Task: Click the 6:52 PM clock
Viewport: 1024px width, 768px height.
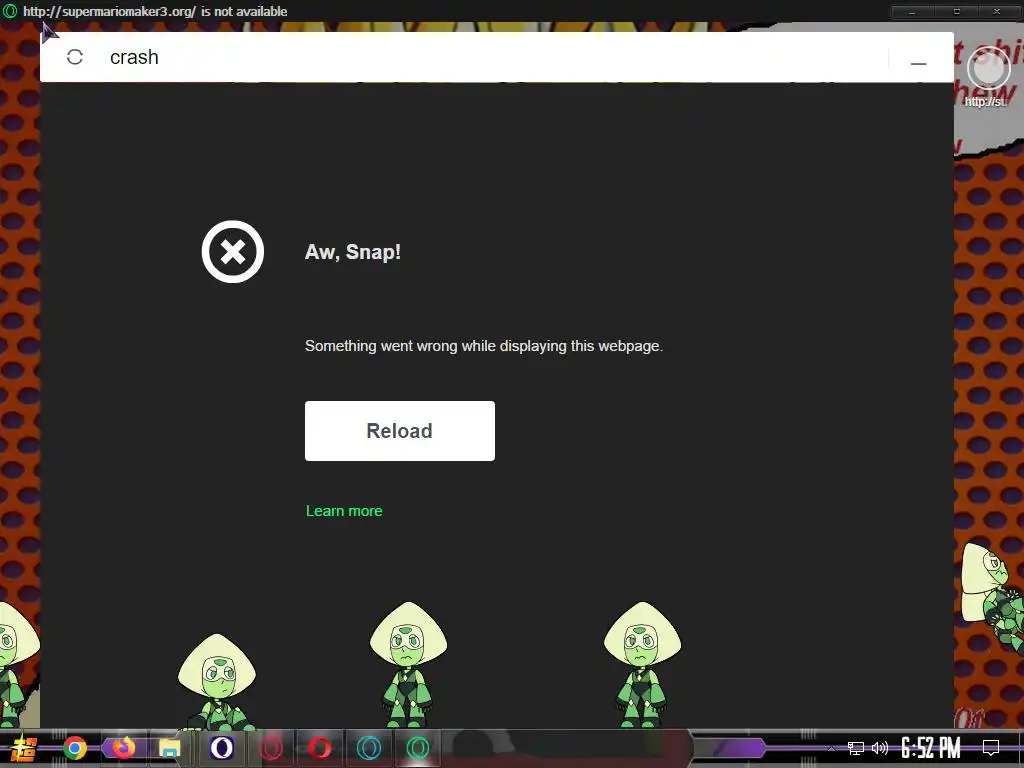Action: (931, 748)
